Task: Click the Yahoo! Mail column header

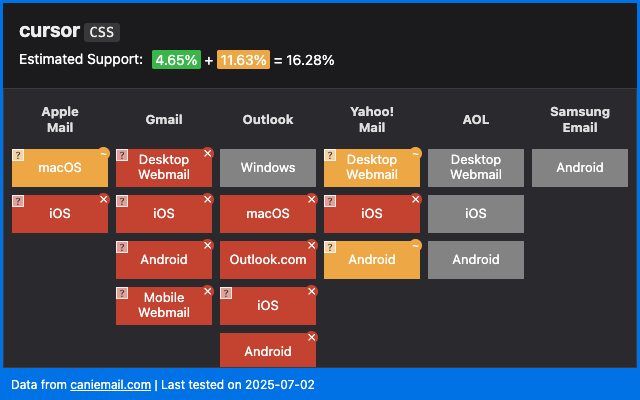Action: (372, 120)
